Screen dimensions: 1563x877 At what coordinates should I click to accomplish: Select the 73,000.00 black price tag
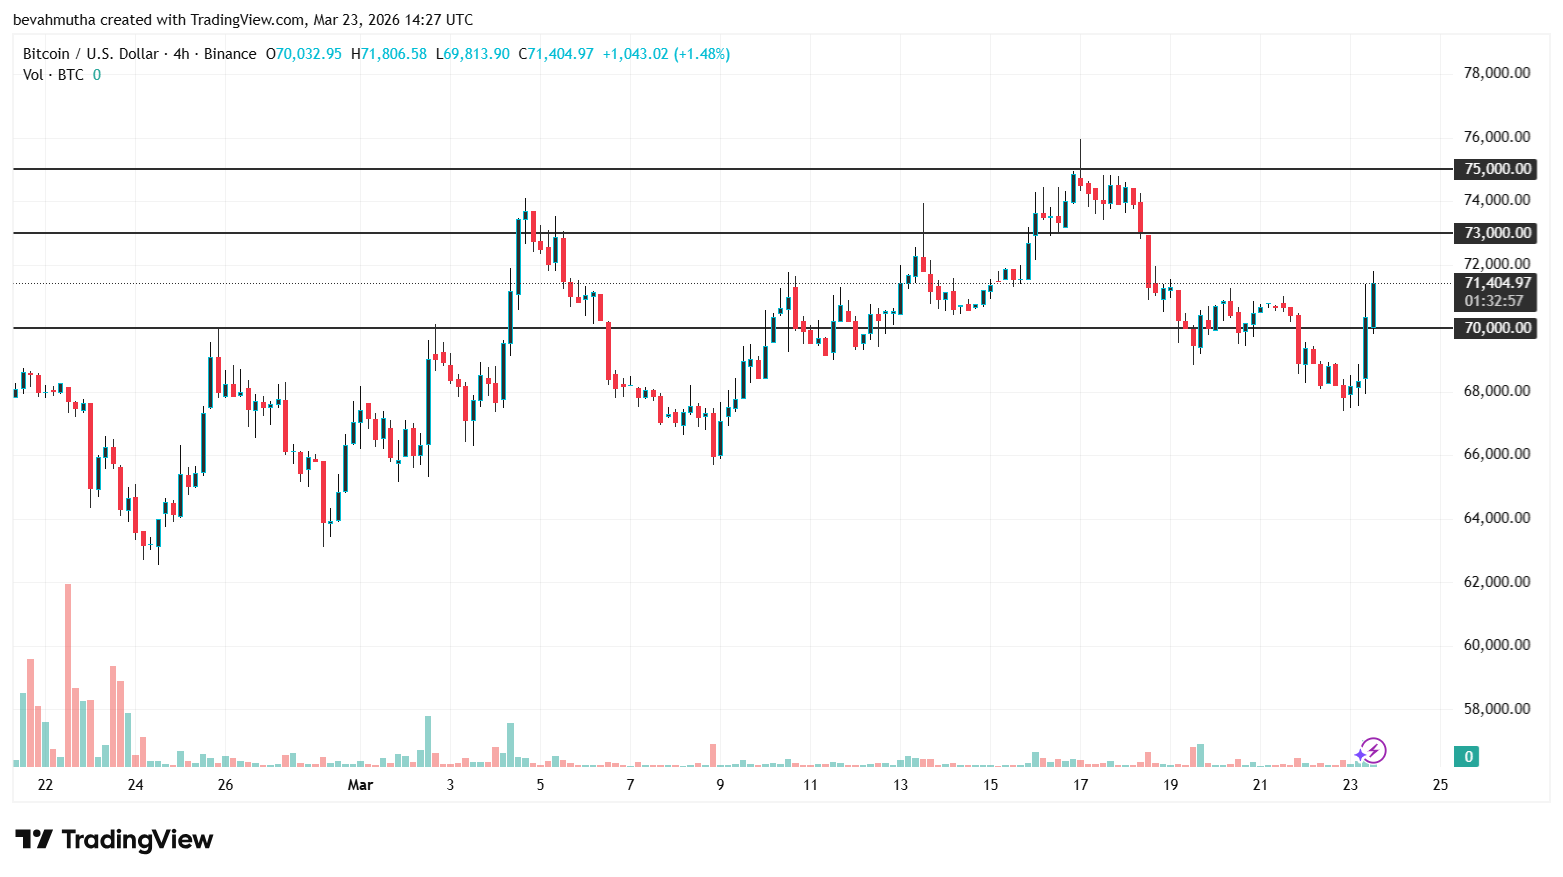(x=1496, y=233)
